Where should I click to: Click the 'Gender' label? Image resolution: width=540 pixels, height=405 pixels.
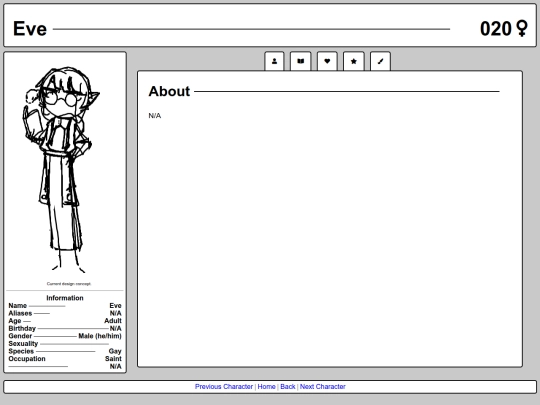click(x=20, y=336)
